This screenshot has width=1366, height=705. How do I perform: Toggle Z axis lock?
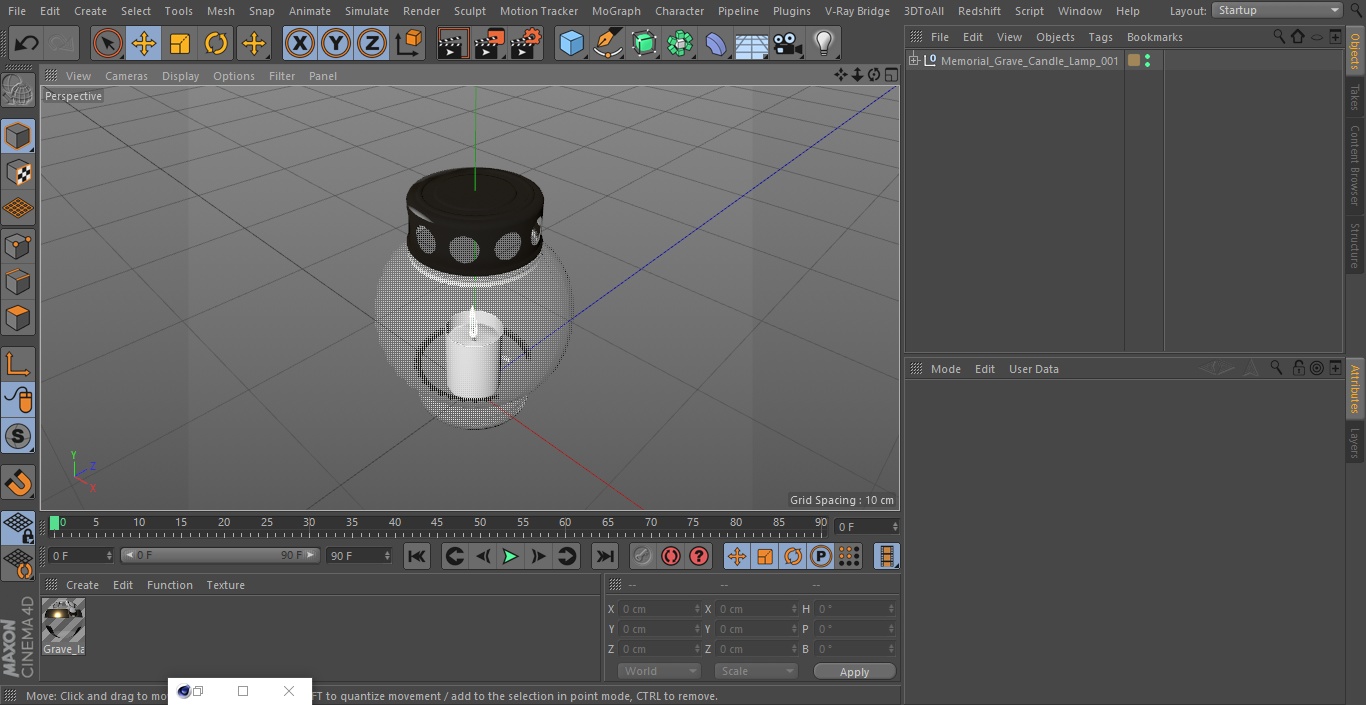coord(372,43)
